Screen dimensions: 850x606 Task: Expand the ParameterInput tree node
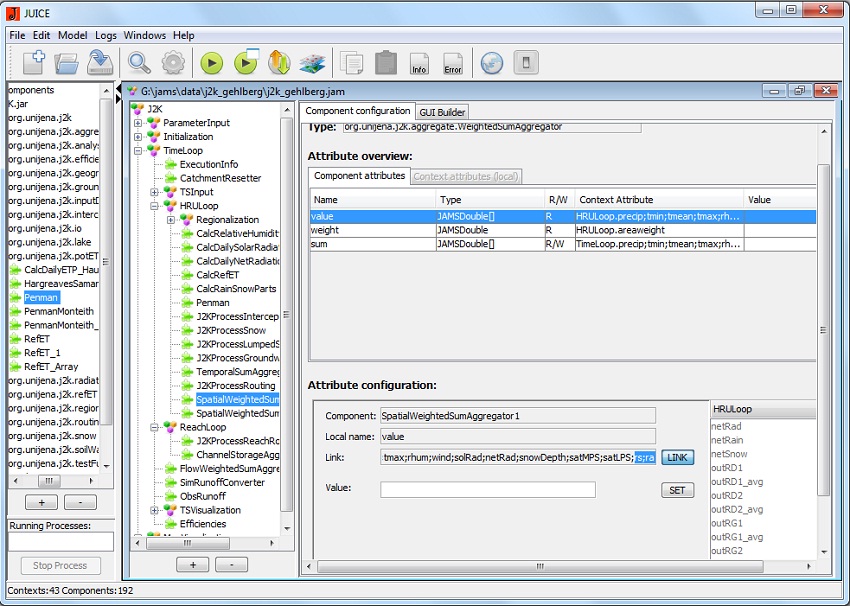click(138, 123)
